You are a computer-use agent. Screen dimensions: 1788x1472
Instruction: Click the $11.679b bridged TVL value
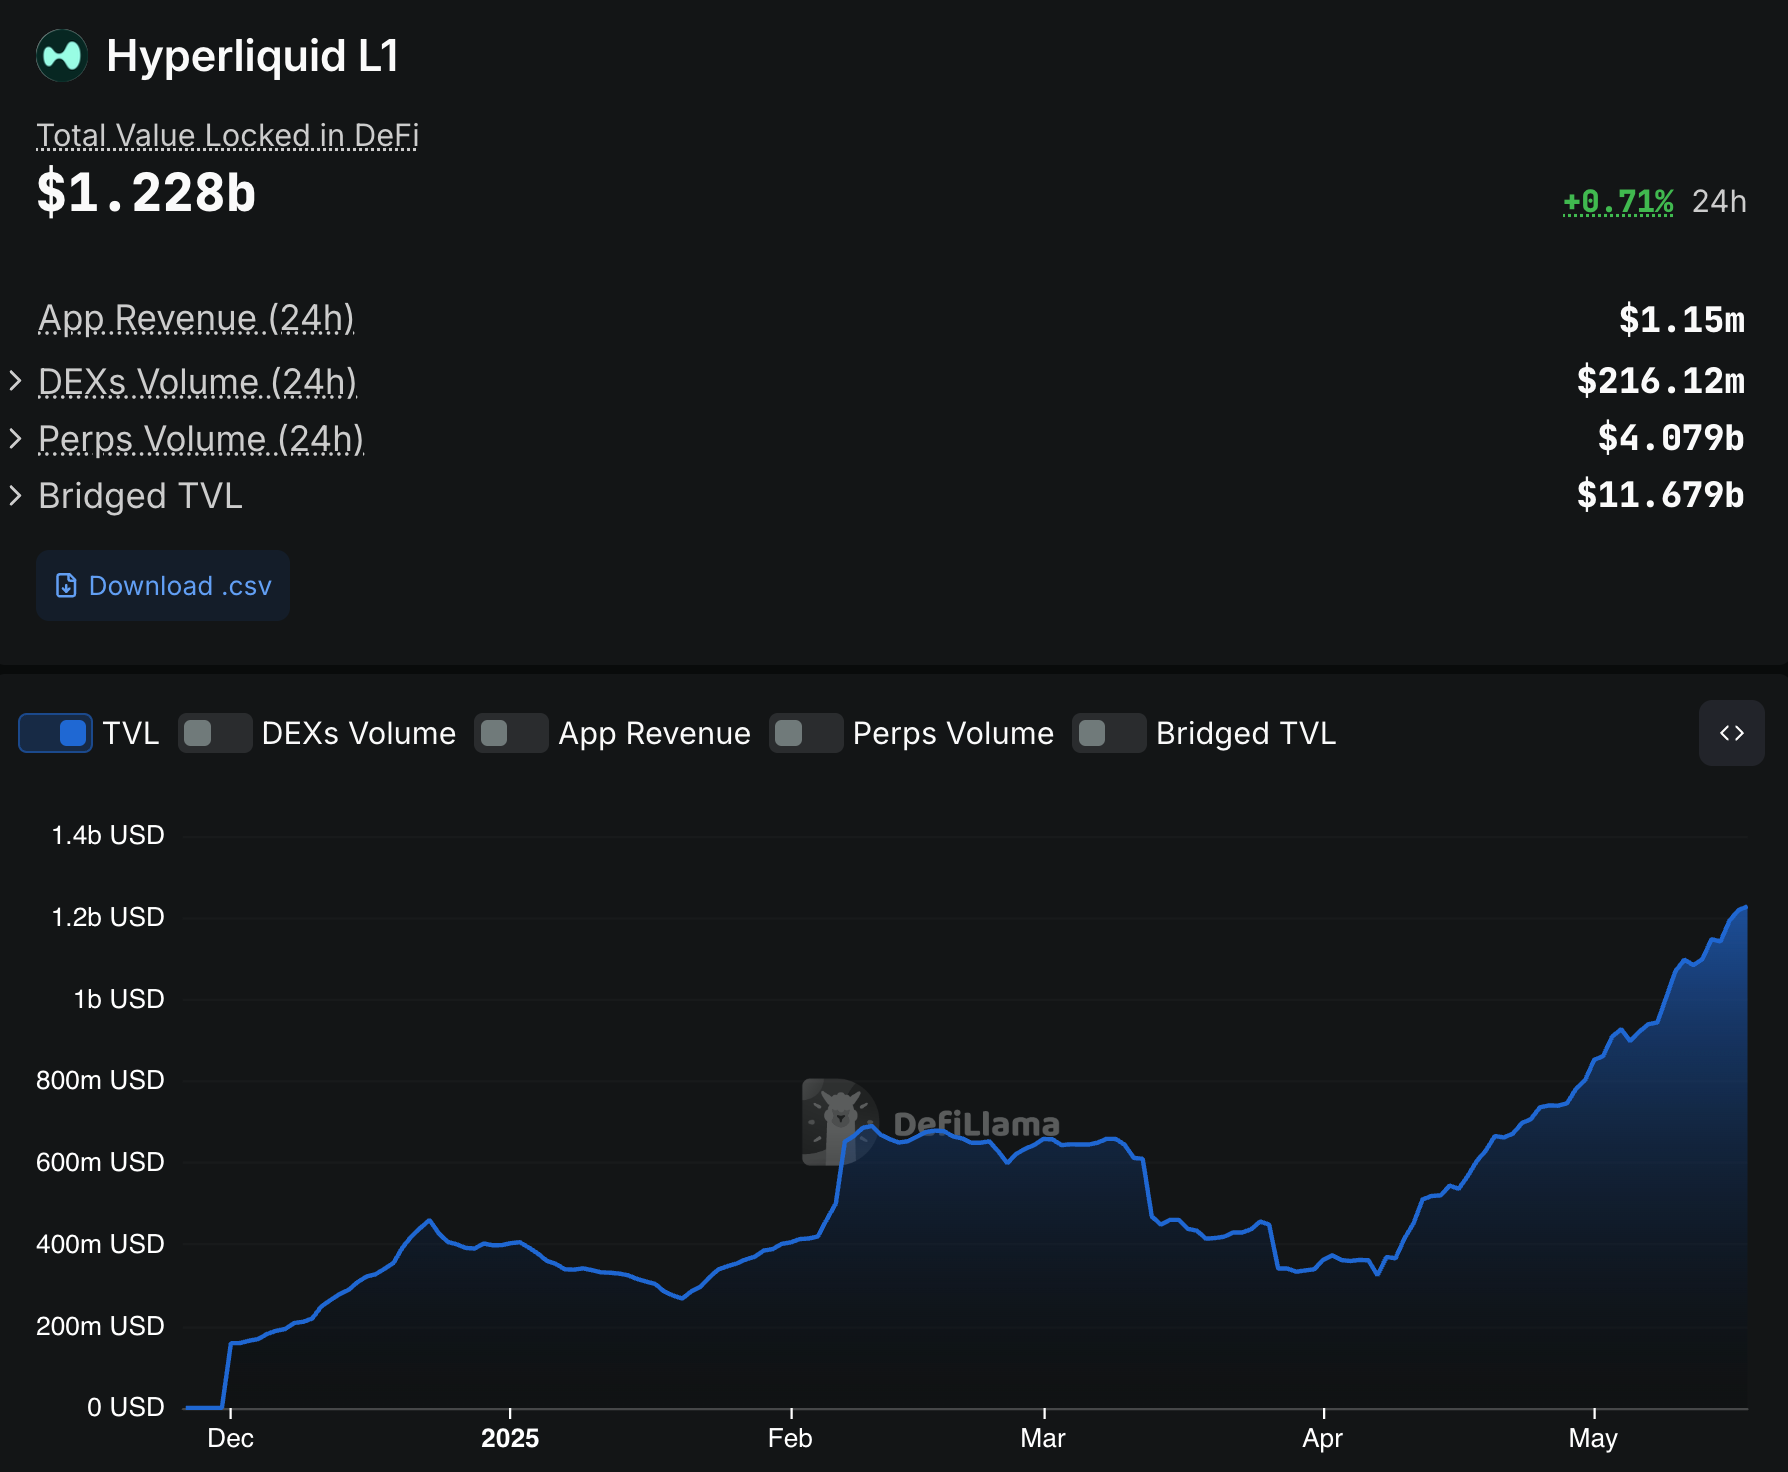point(1661,495)
